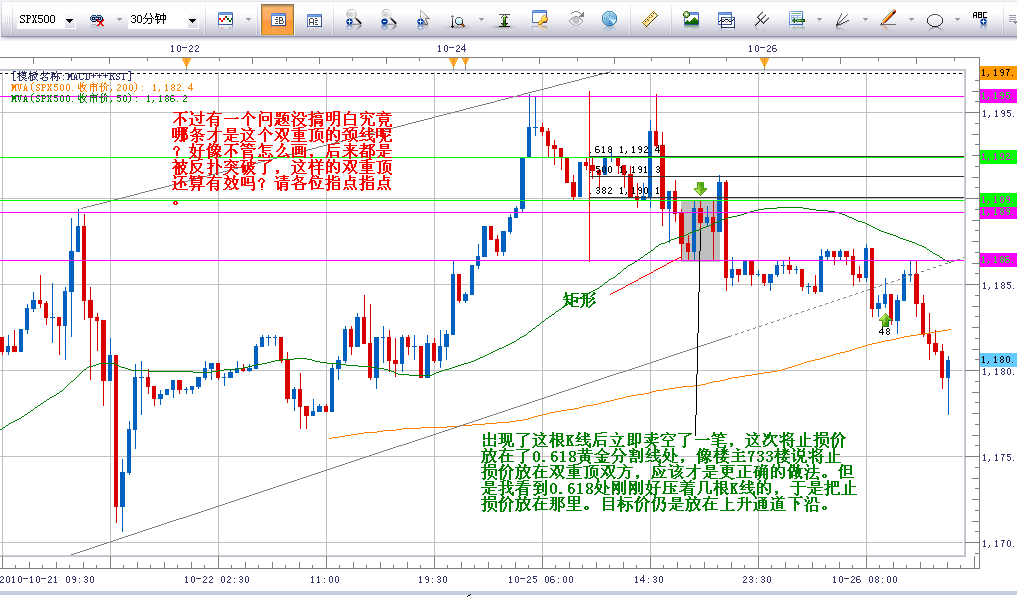The image size is (1017, 597).
Task: Click the MVA 200 indicator label 1,182.4
Action: (x=102, y=88)
